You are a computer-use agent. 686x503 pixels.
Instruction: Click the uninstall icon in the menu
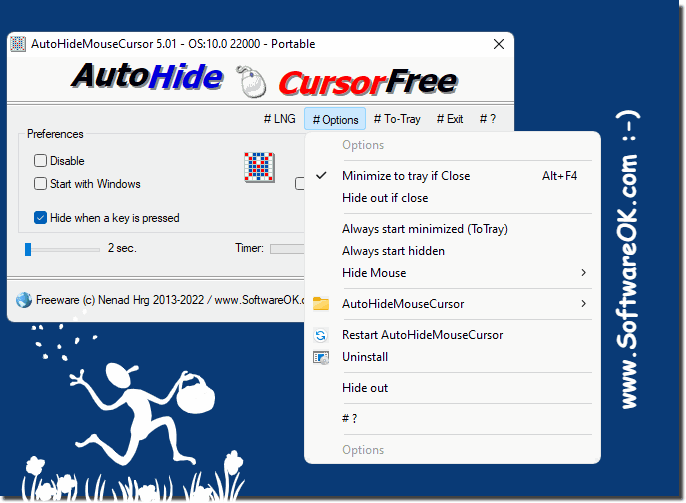coord(321,357)
